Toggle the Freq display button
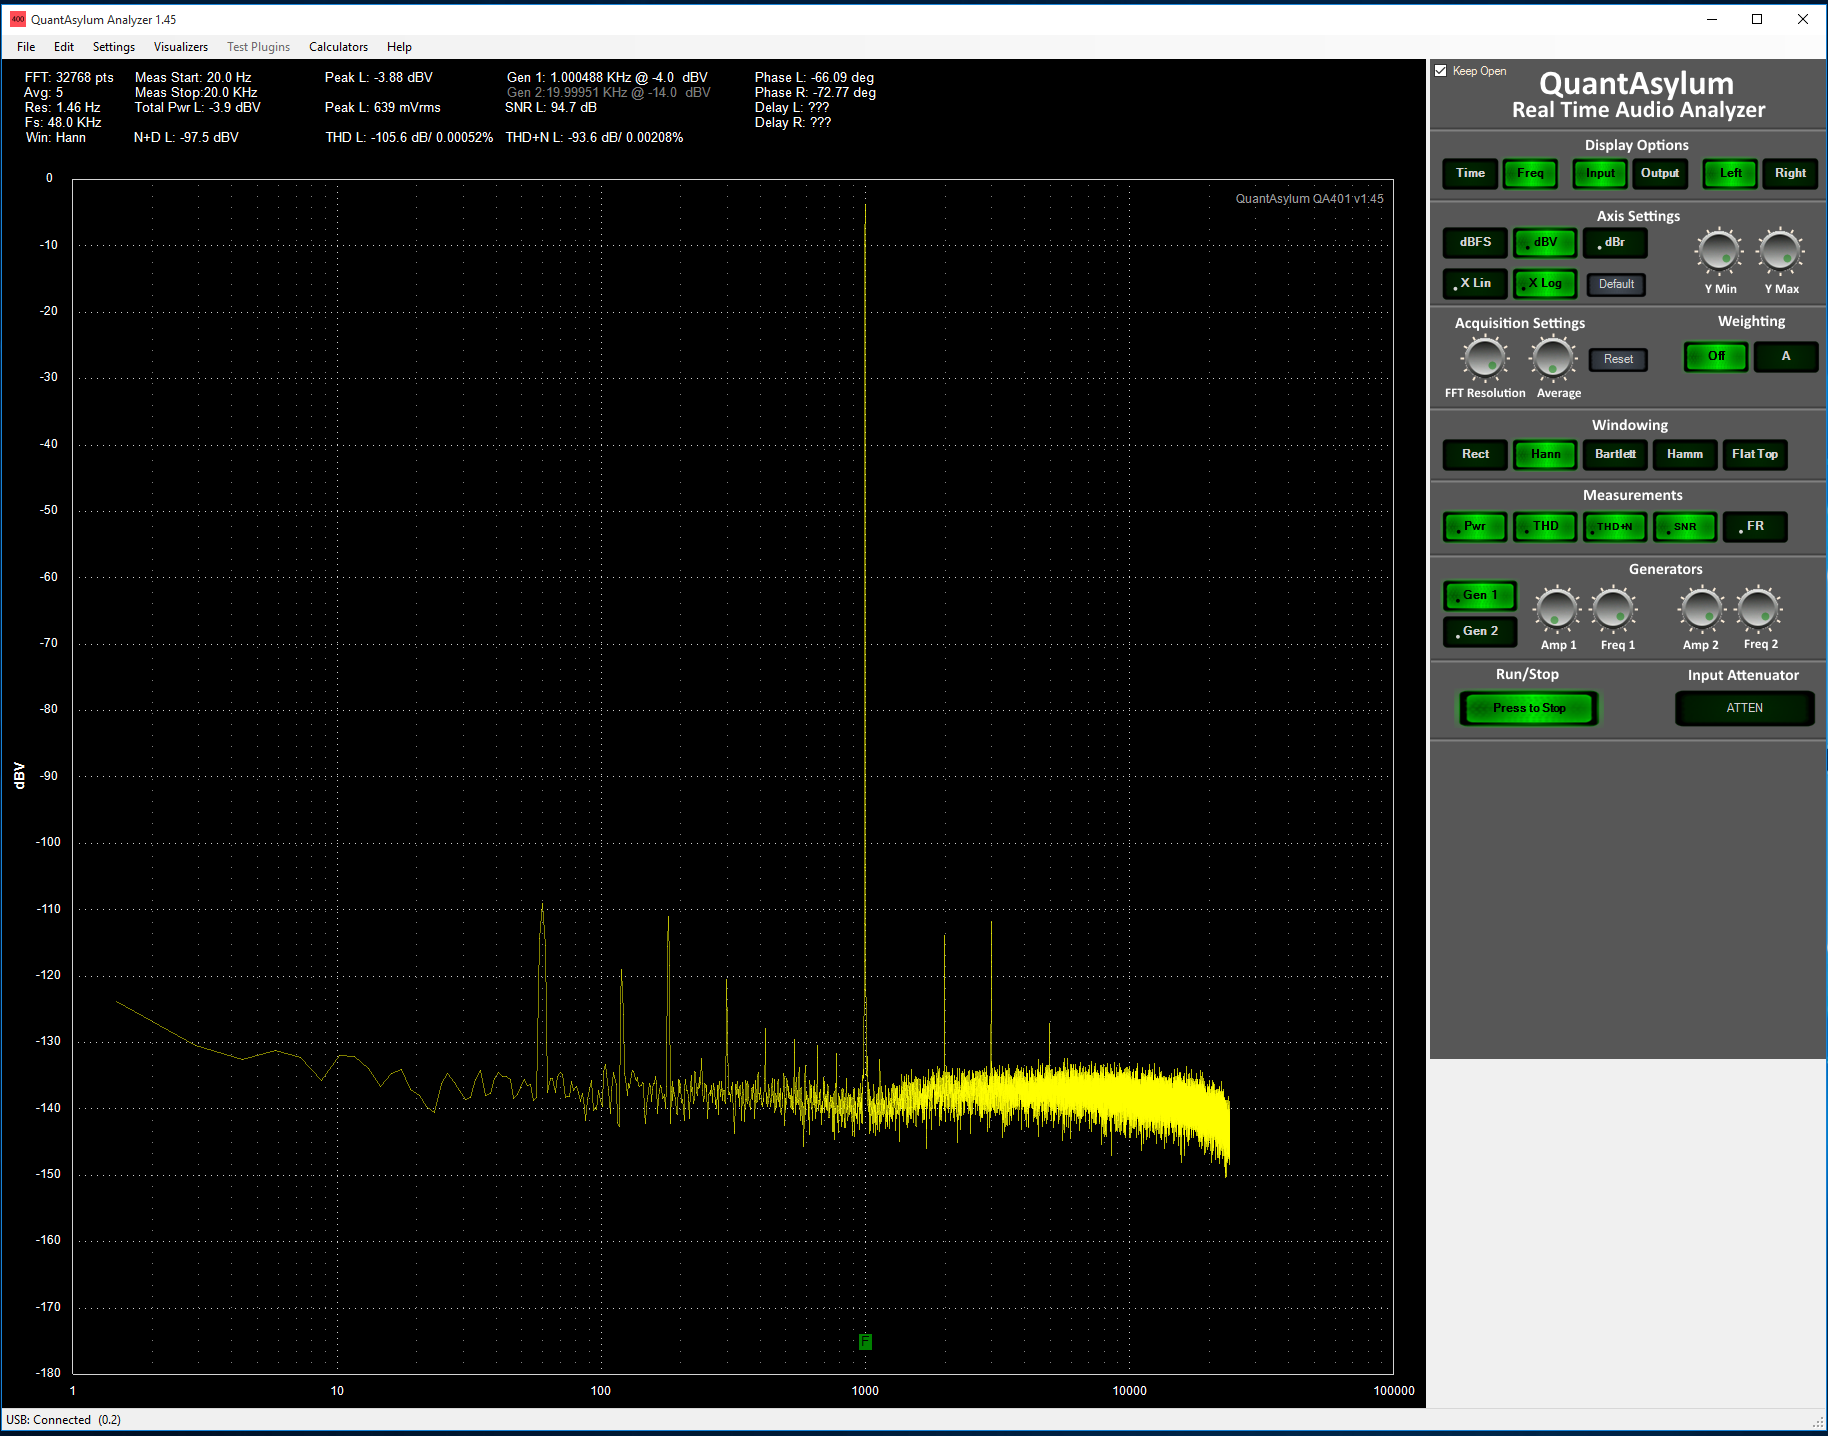Viewport: 1828px width, 1436px height. [x=1530, y=173]
